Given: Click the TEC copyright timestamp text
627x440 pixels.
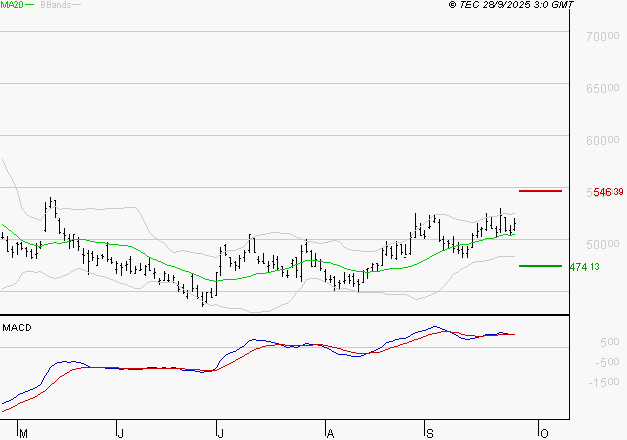Looking at the screenshot, I should (x=511, y=6).
